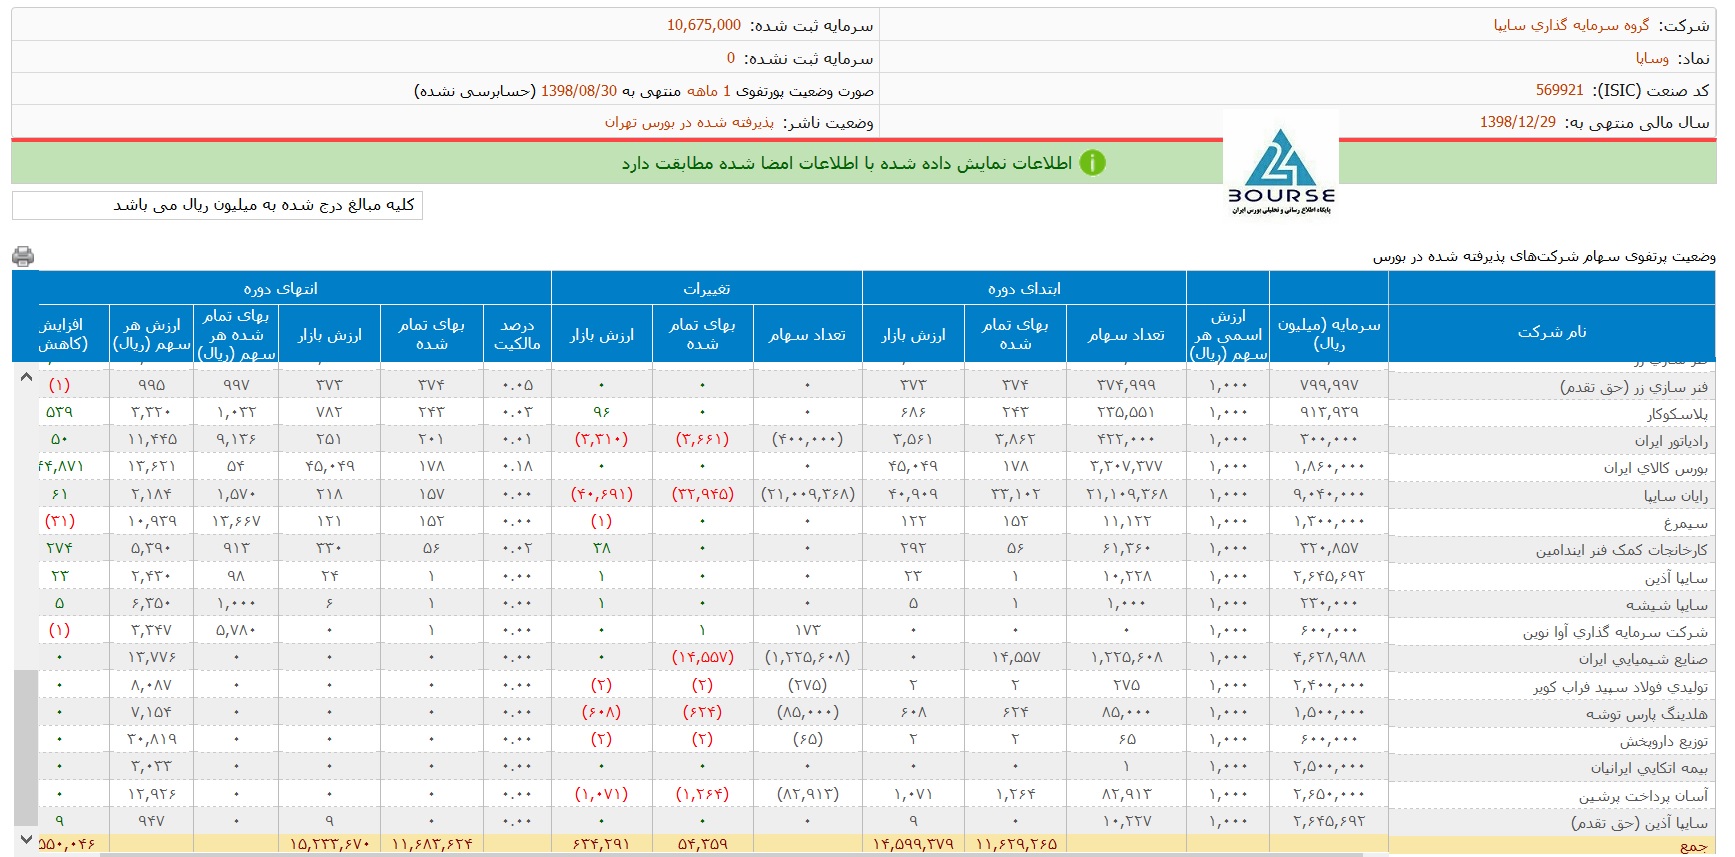Click the 'نام شرکت' column header
This screenshot has width=1735, height=857.
pyautogui.click(x=1551, y=333)
